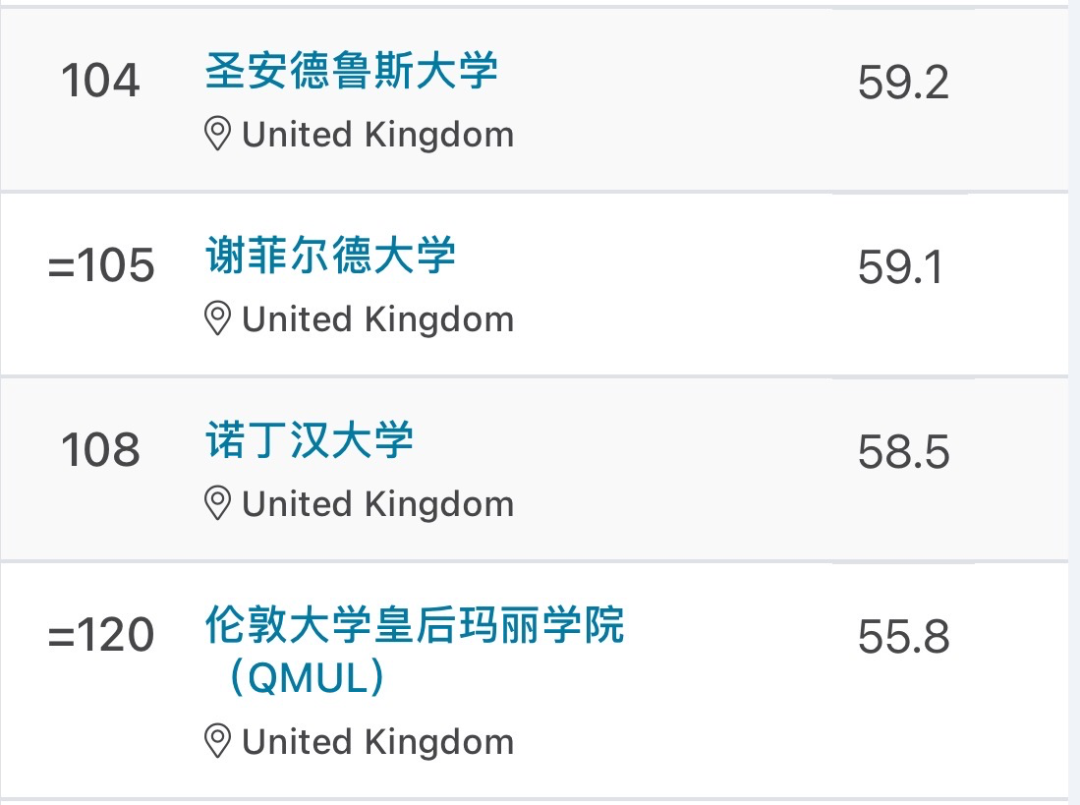The width and height of the screenshot is (1080, 805).
Task: Click the location pin in the QMUL row
Action: pos(217,742)
